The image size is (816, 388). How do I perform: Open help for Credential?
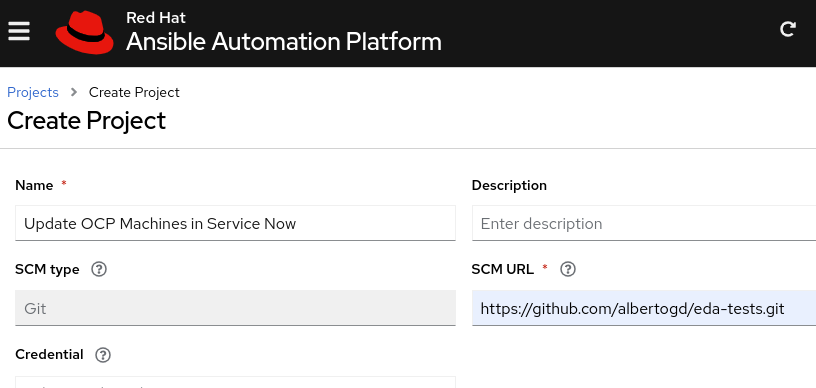103,355
